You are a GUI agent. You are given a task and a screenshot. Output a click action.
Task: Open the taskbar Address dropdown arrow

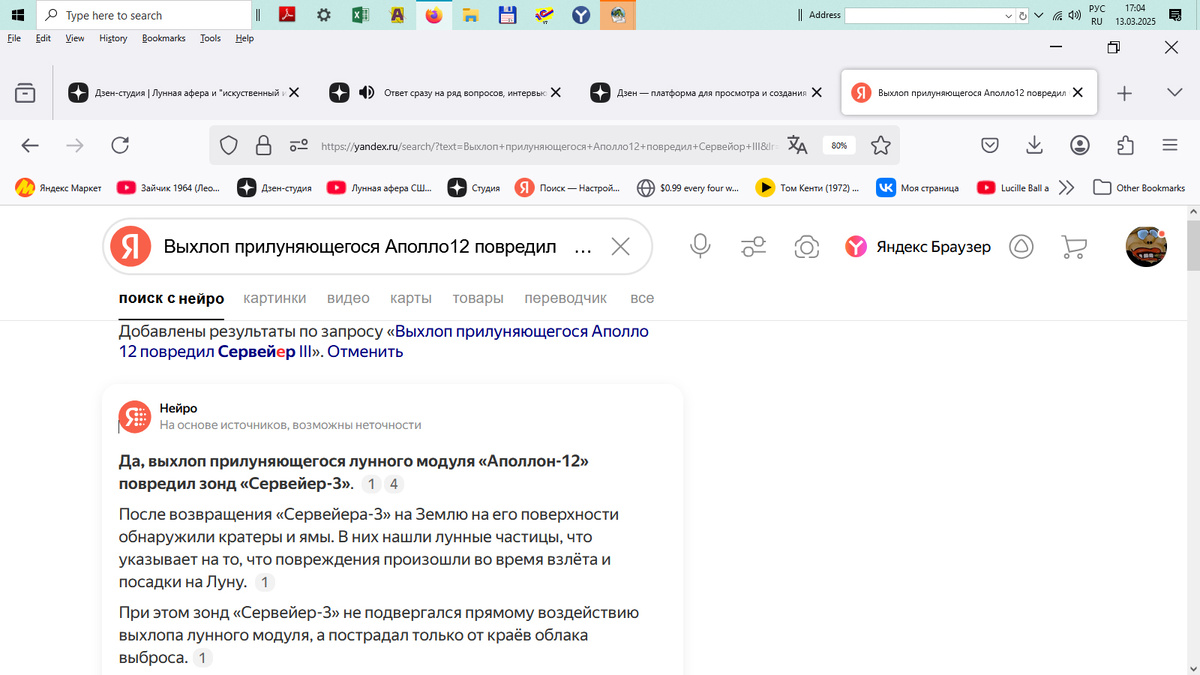click(1009, 15)
